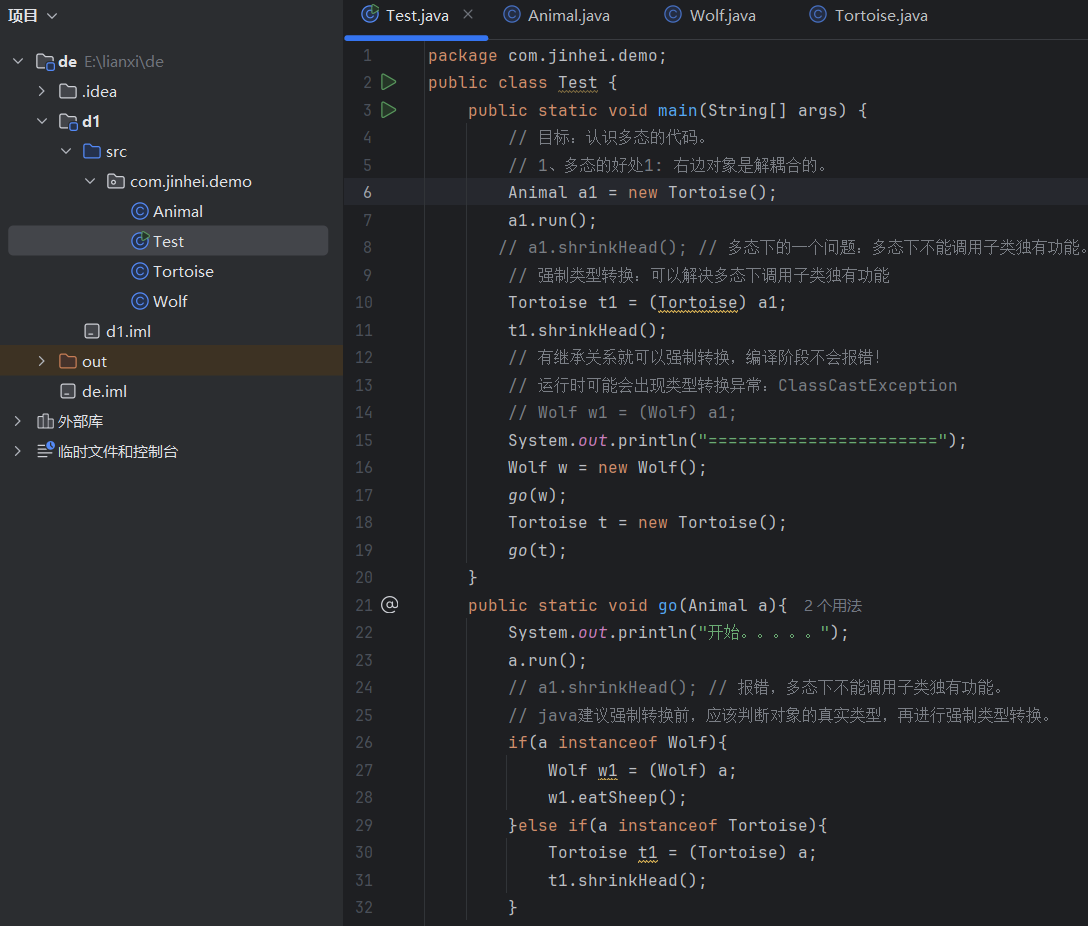Viewport: 1088px width, 926px height.
Task: Run the main method from the line 3 gutter
Action: coord(389,110)
